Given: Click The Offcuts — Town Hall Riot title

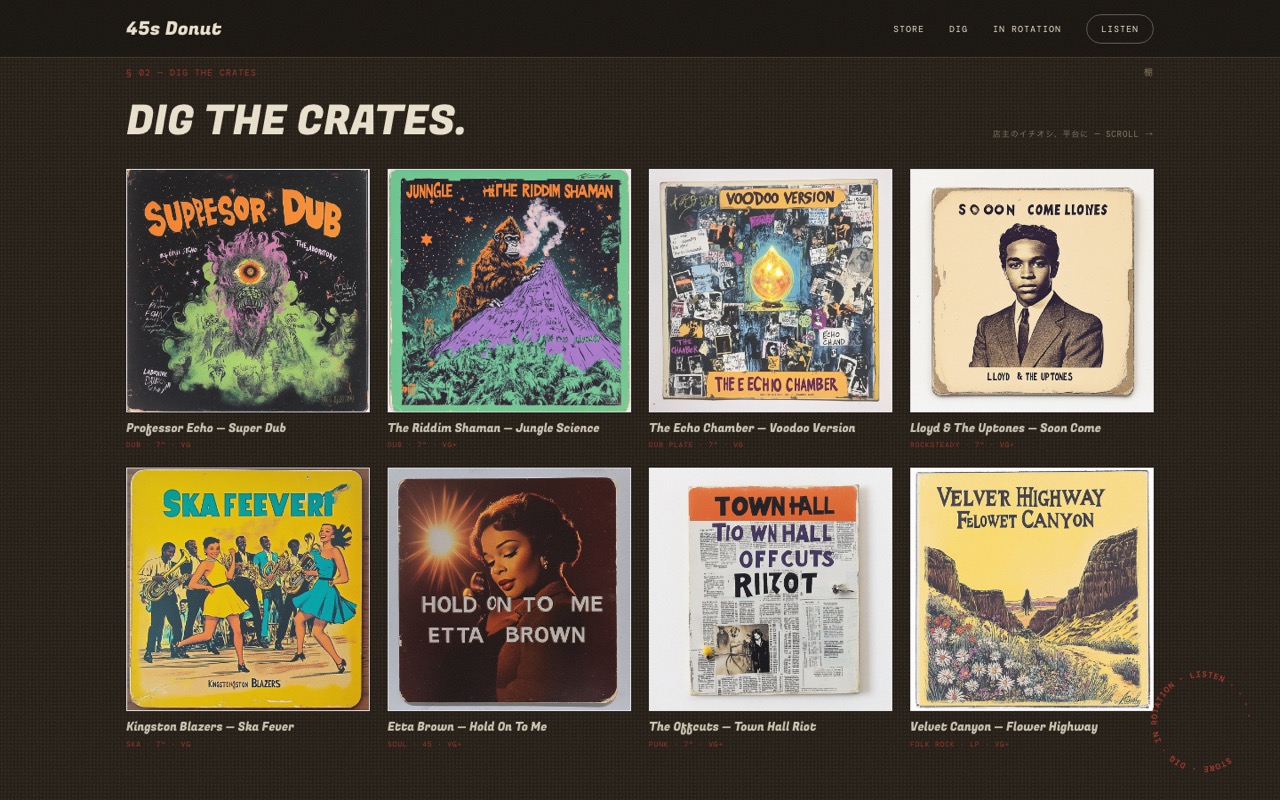Looking at the screenshot, I should tap(732, 727).
